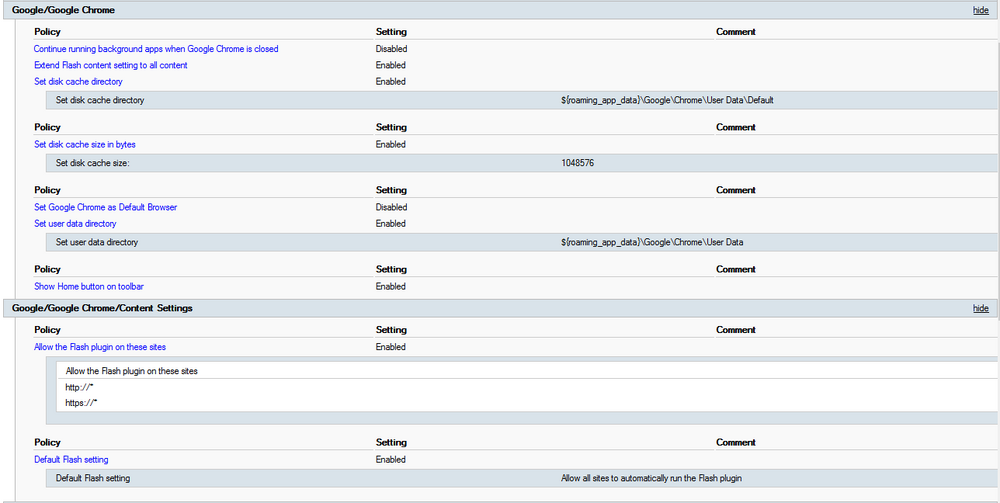Click 'Show Home button on toolbar' link
The width and height of the screenshot is (1000, 503).
pyautogui.click(x=89, y=287)
